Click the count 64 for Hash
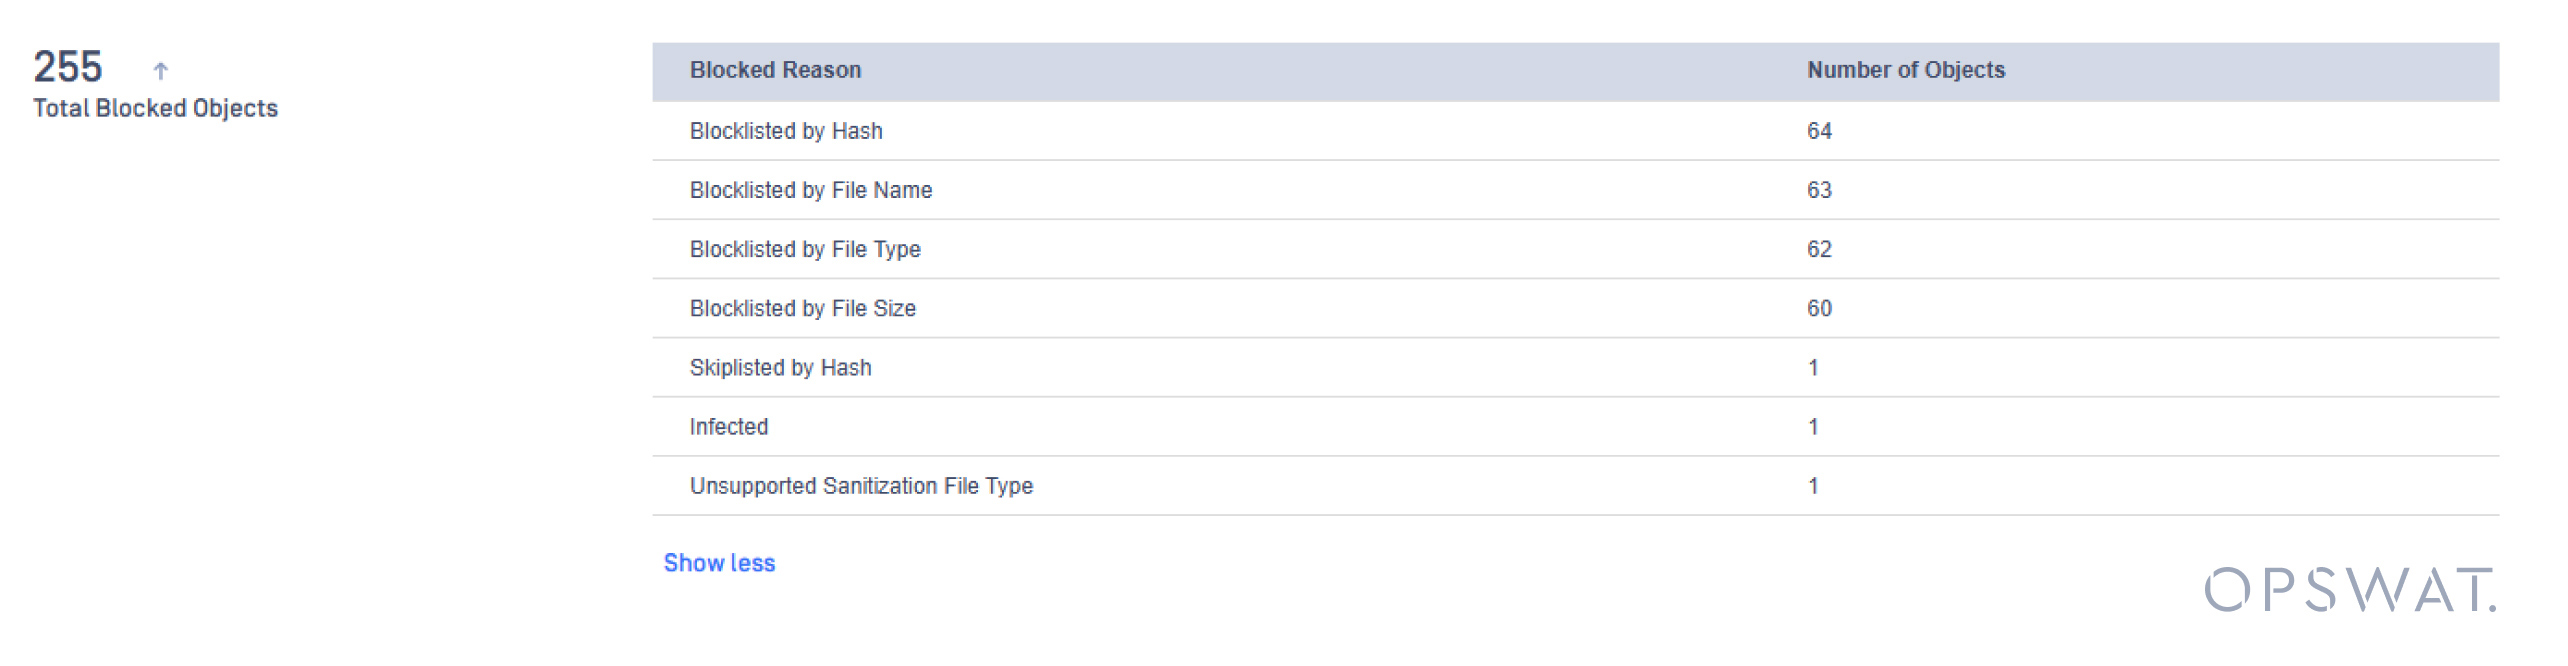The height and width of the screenshot is (666, 2568). click(x=1819, y=131)
